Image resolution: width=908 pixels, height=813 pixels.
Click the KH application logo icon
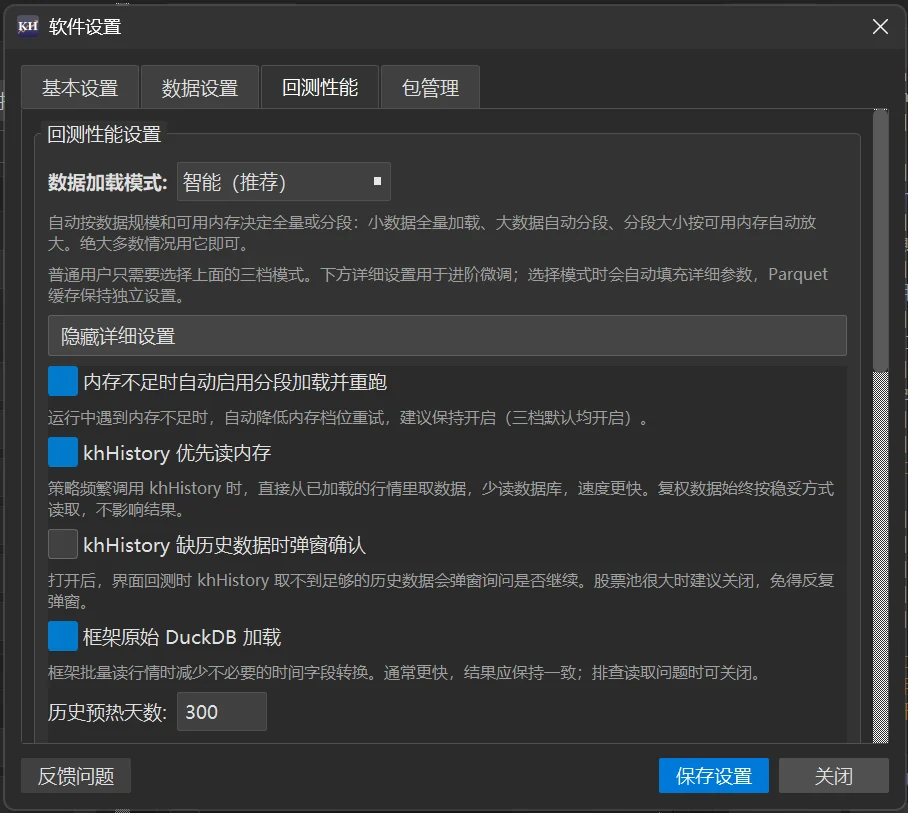27,27
